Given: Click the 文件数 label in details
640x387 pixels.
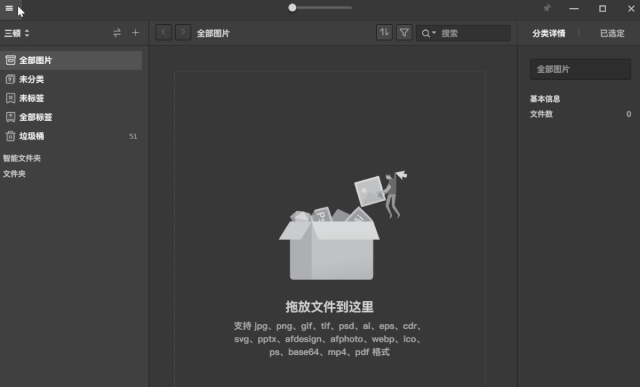Looking at the screenshot, I should click(541, 114).
